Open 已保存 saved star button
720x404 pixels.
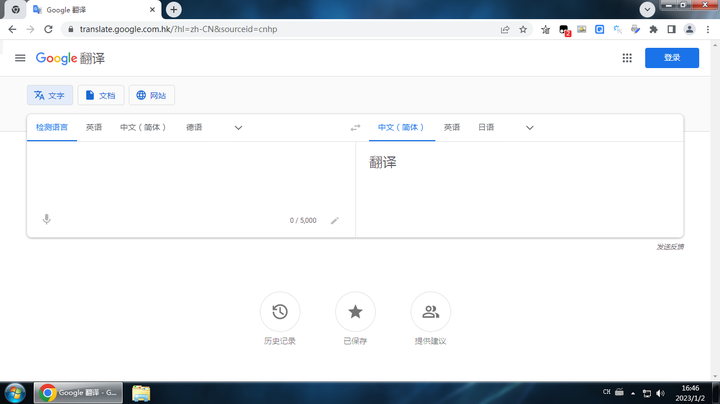click(x=355, y=312)
